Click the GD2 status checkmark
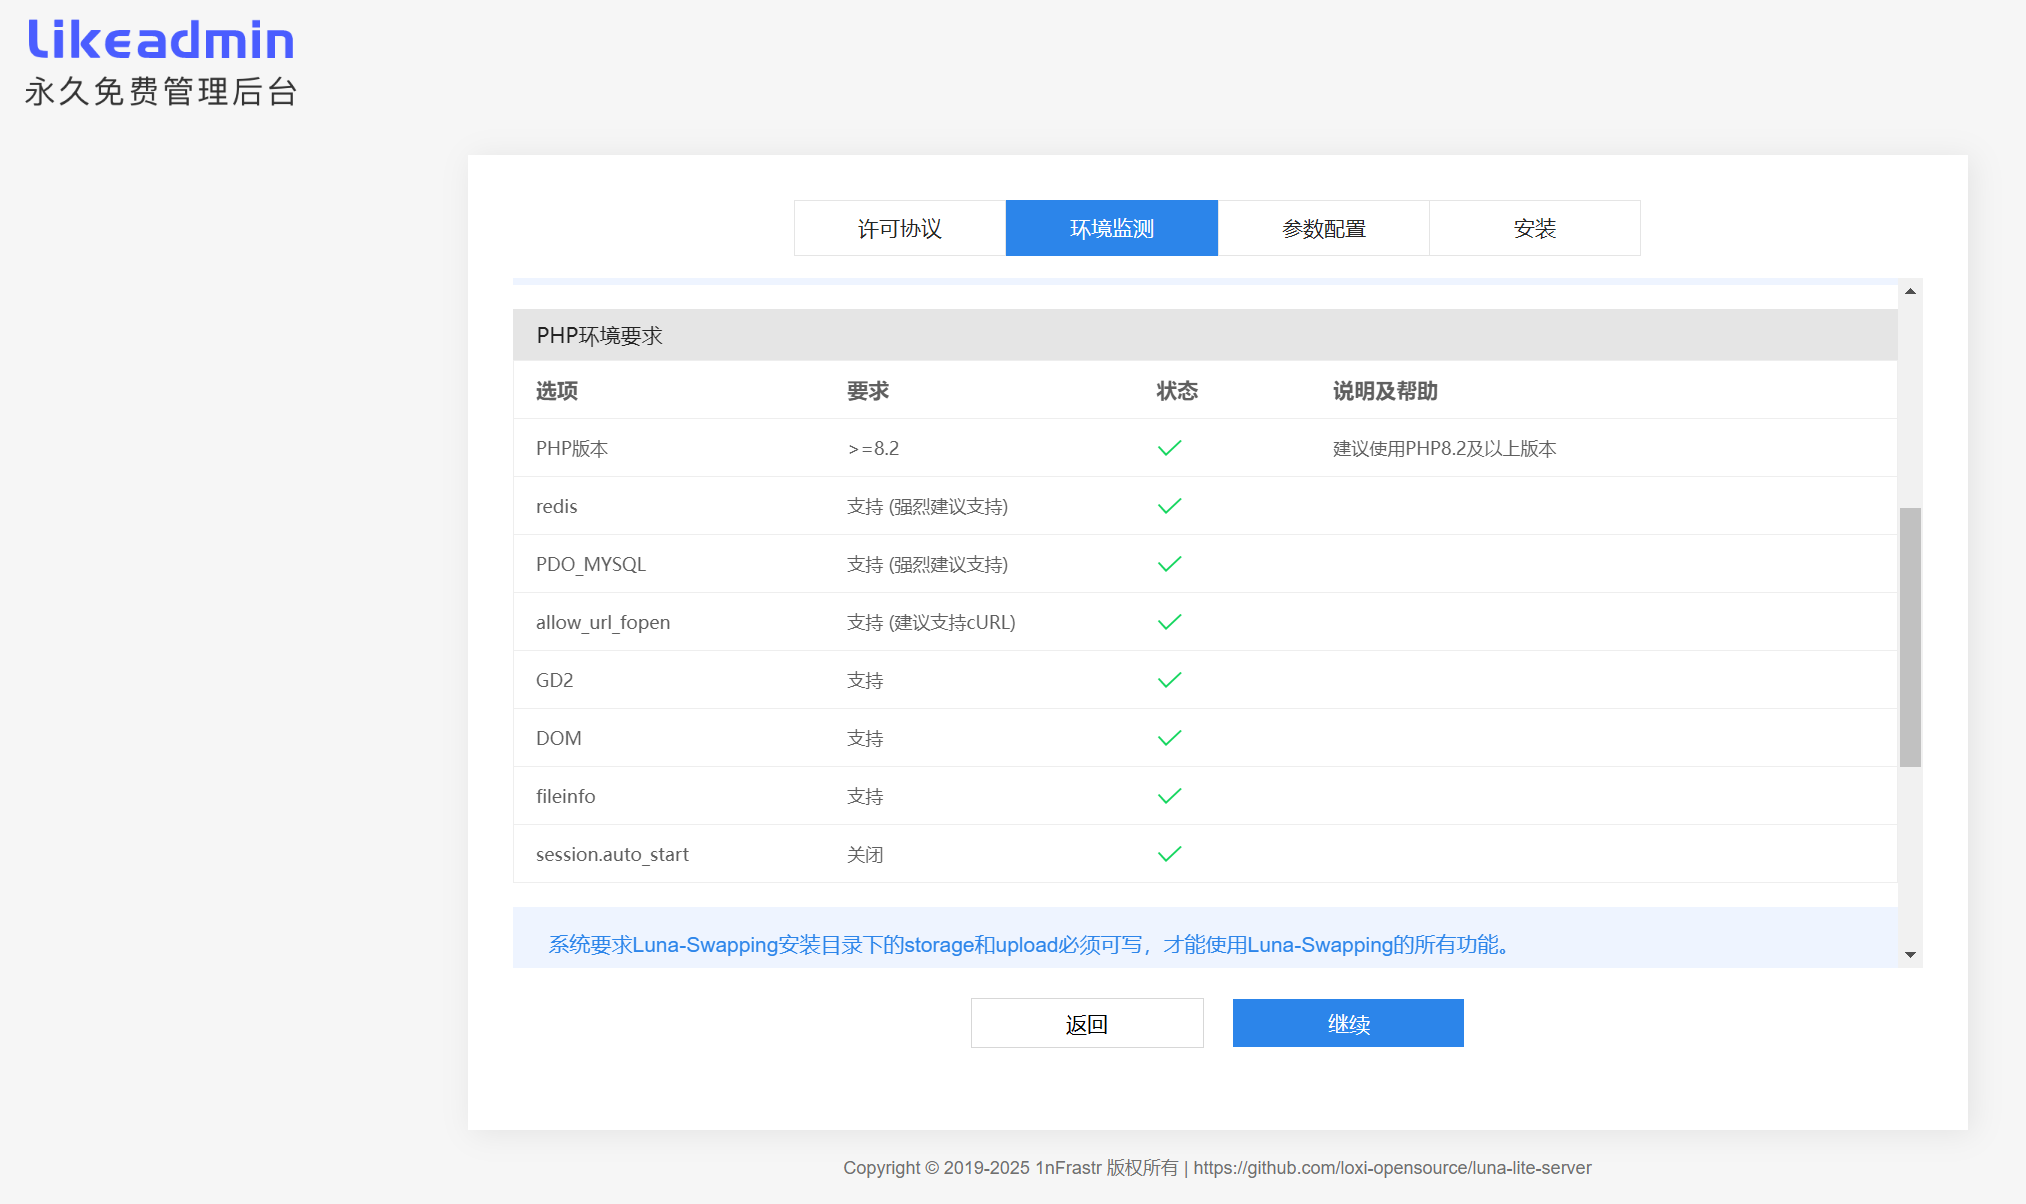Image resolution: width=2026 pixels, height=1204 pixels. click(1169, 680)
